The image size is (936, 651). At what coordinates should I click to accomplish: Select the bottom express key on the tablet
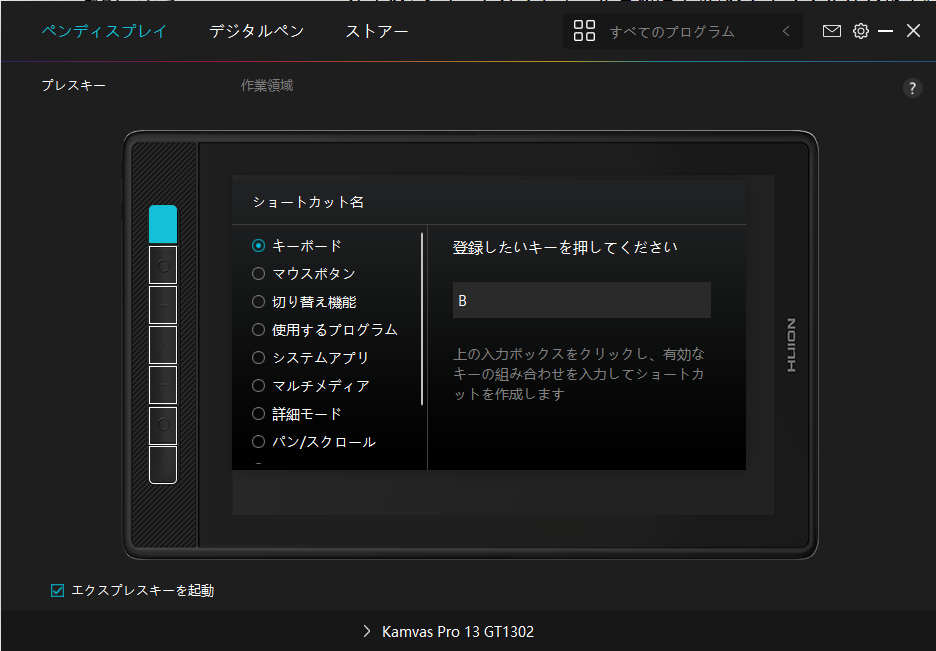click(x=163, y=465)
